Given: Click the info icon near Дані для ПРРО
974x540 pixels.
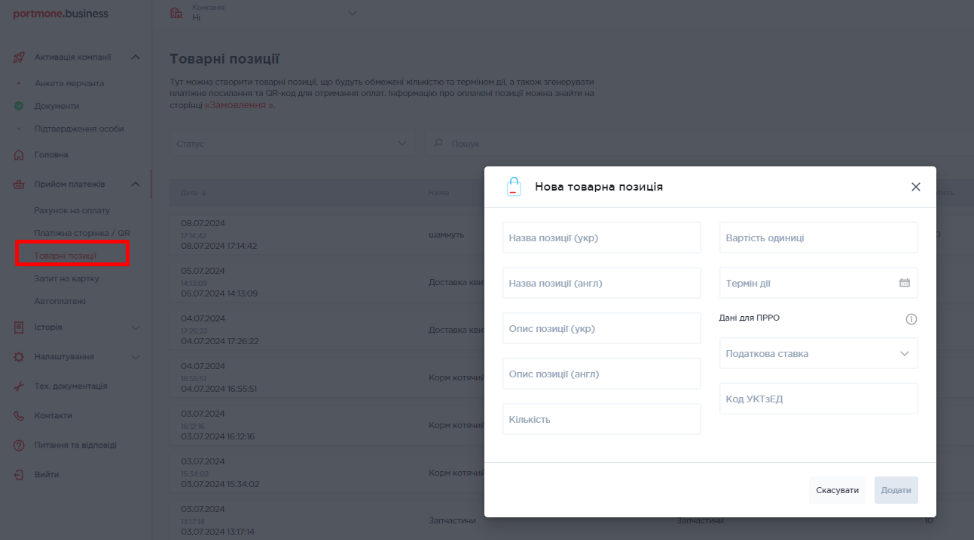Looking at the screenshot, I should click(x=911, y=319).
